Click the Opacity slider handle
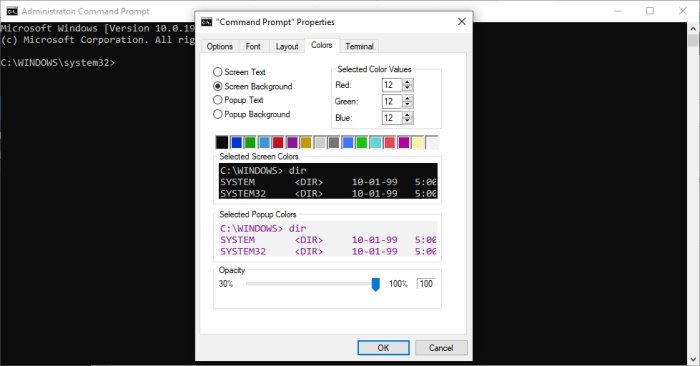 tap(376, 284)
